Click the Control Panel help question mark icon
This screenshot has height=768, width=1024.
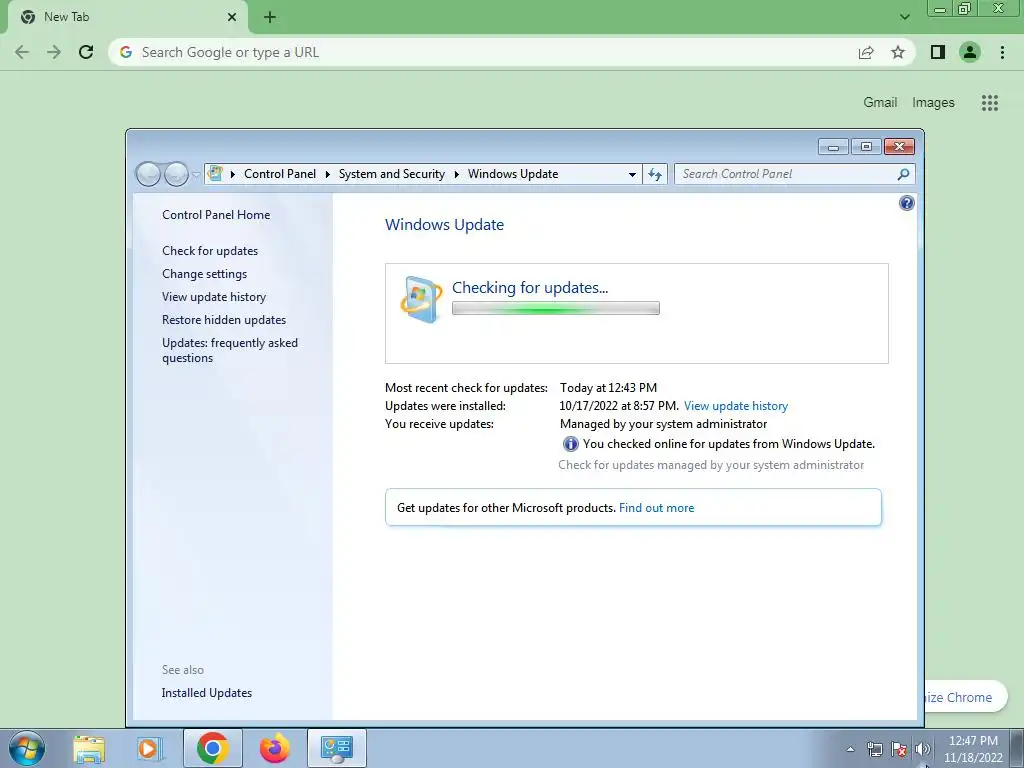(906, 203)
